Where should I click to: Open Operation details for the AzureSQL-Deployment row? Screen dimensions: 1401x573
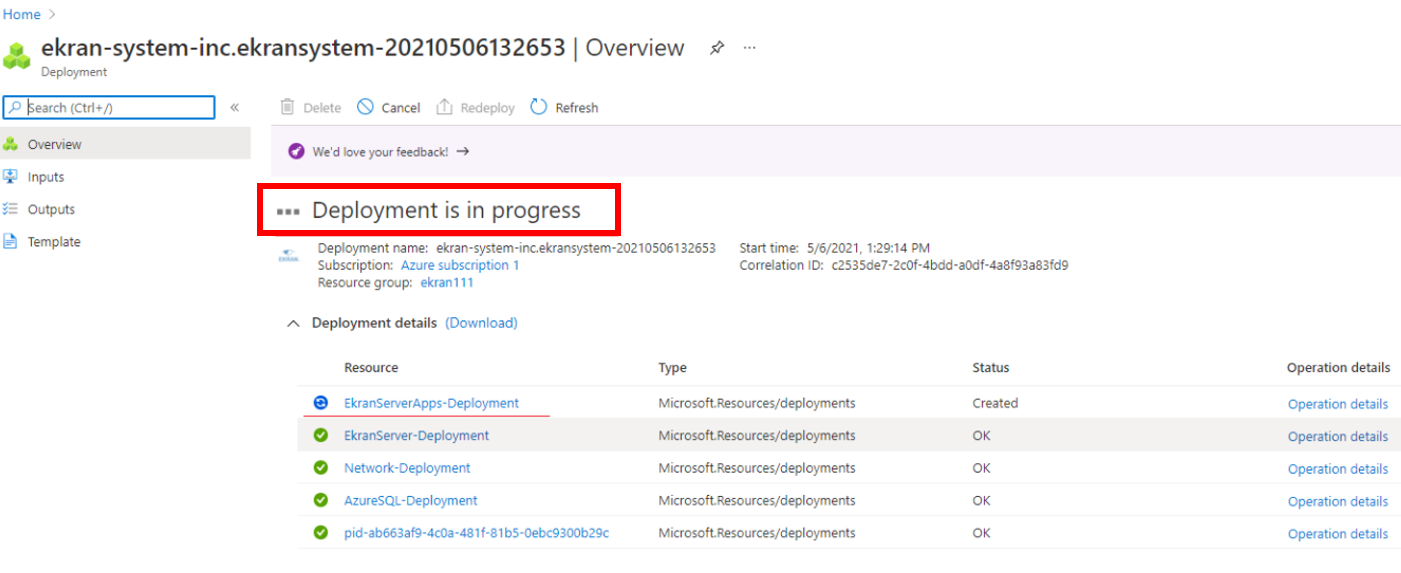coord(1337,501)
